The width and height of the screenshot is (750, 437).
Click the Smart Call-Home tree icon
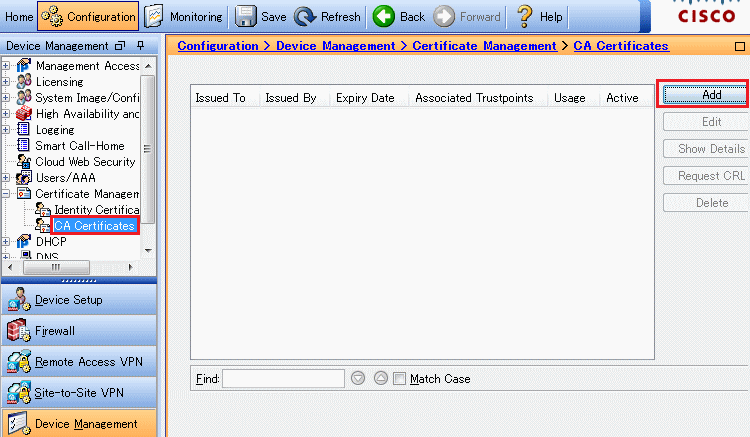(23, 145)
